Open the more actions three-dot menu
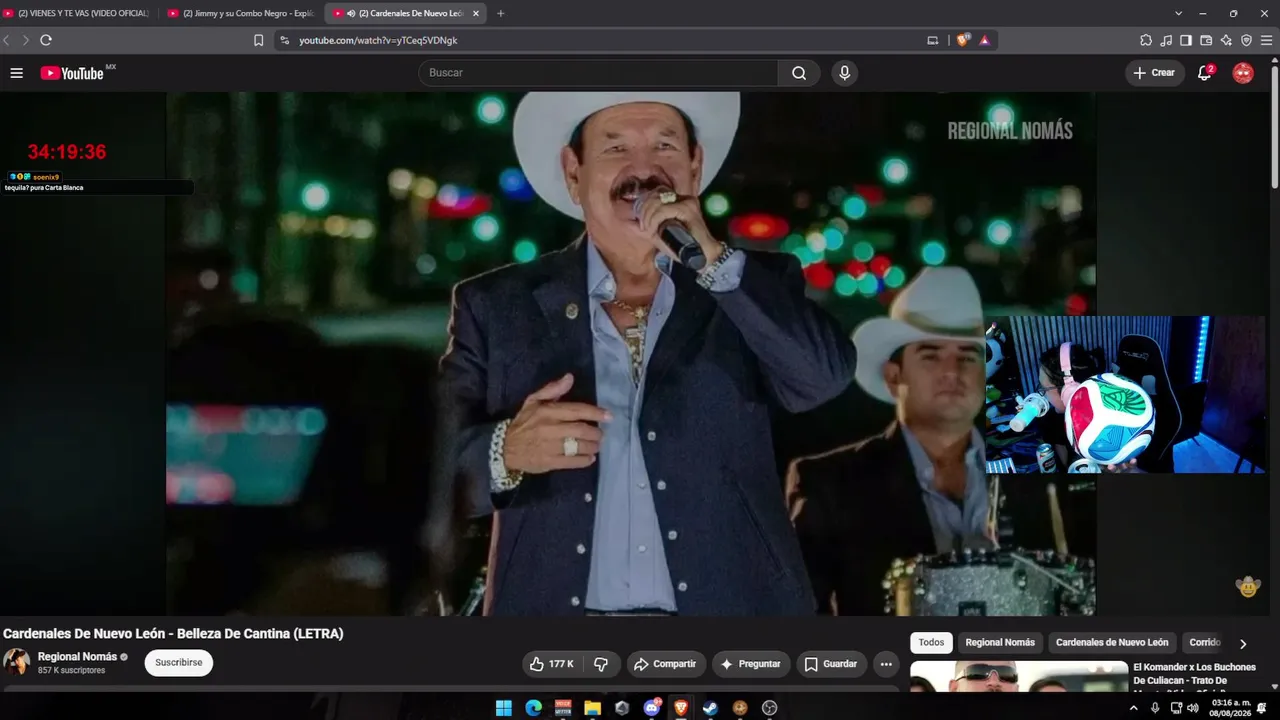Screen dimensions: 1280x720 point(886,664)
